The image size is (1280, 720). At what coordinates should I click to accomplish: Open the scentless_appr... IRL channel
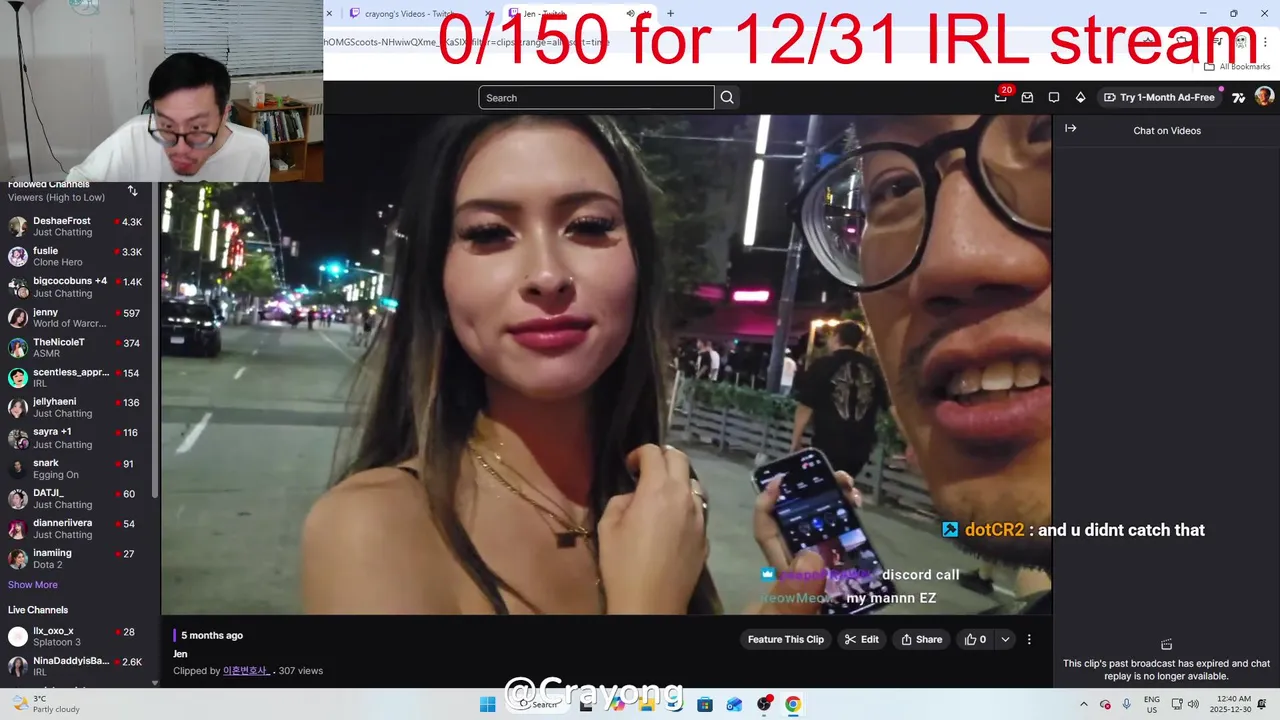[78, 377]
